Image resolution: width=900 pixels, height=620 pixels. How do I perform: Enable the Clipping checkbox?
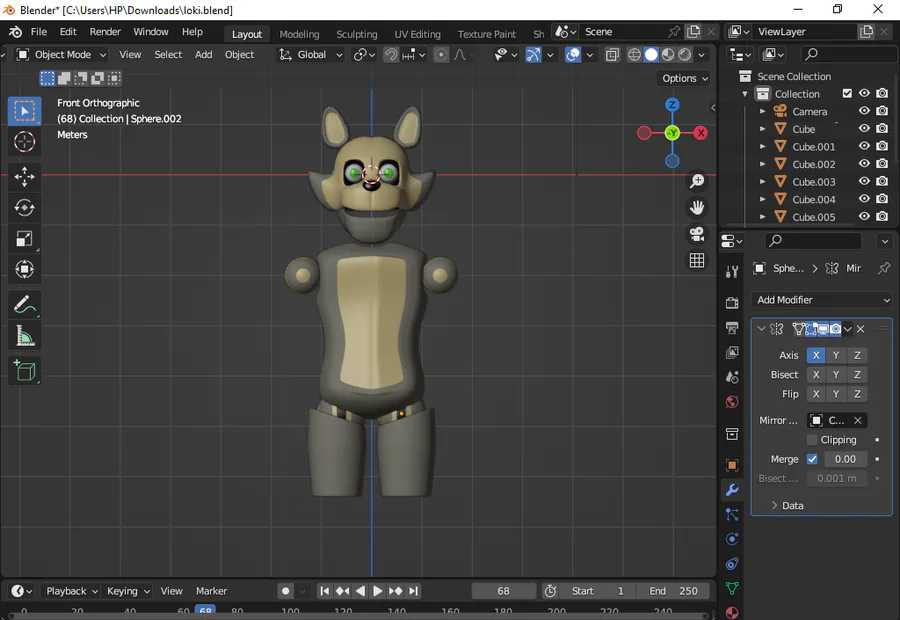click(812, 440)
